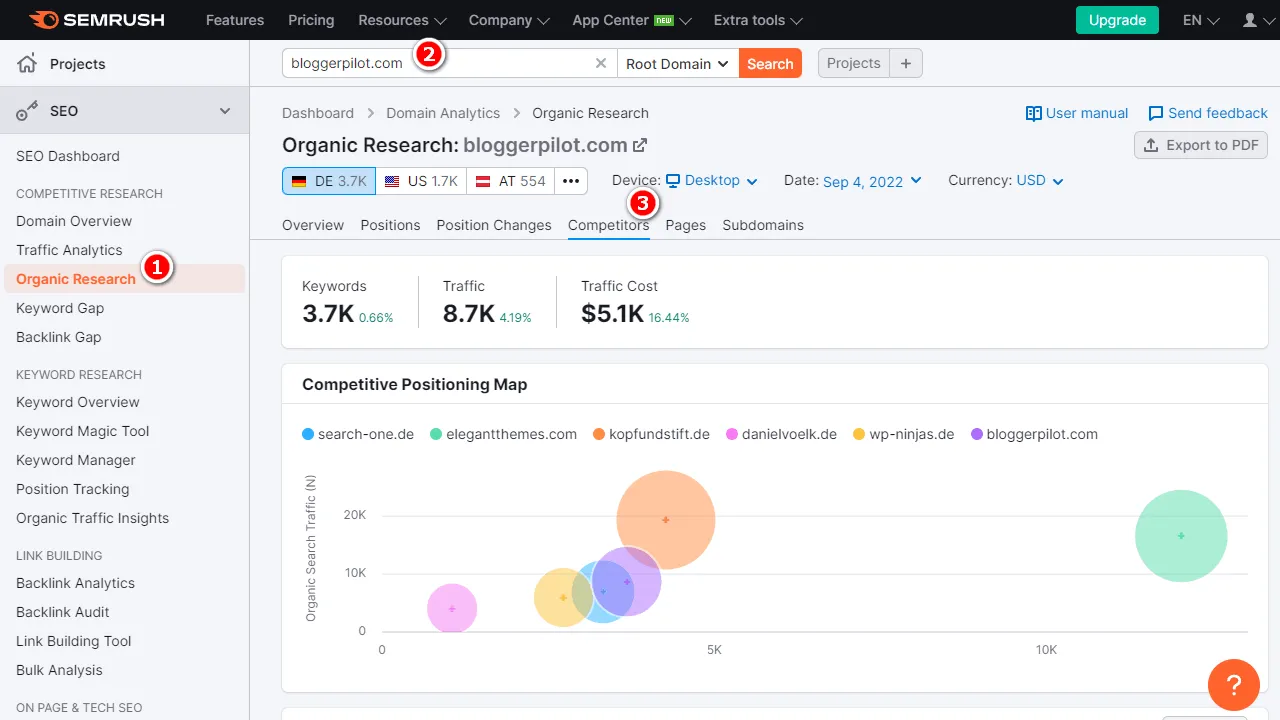
Task: Switch to the Positions tab
Action: tap(390, 225)
